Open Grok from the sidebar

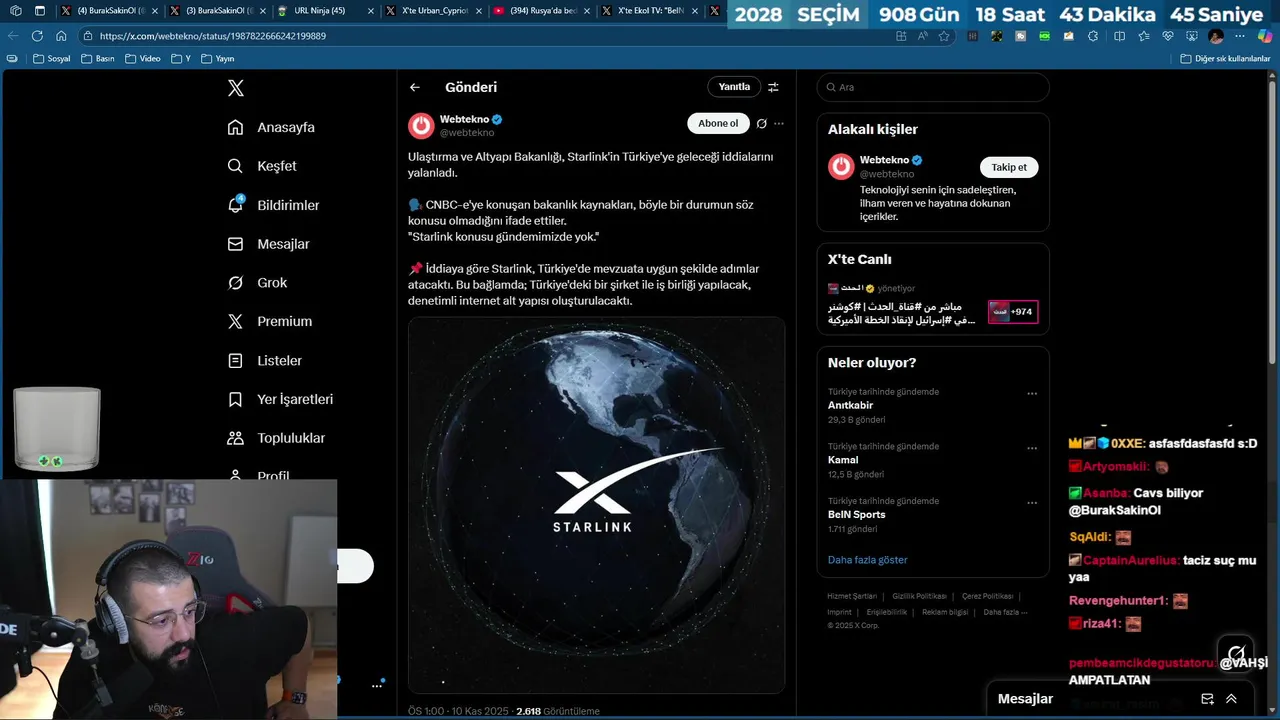click(257, 283)
